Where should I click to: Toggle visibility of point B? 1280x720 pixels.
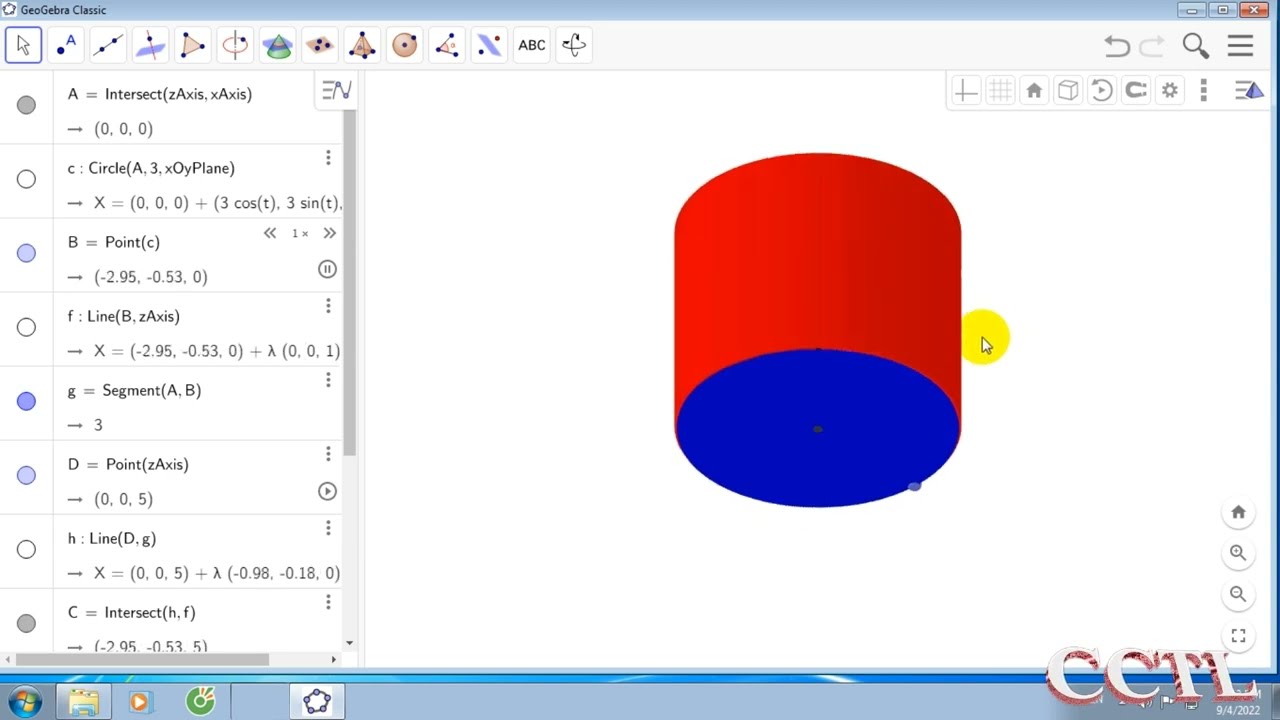(x=26, y=253)
